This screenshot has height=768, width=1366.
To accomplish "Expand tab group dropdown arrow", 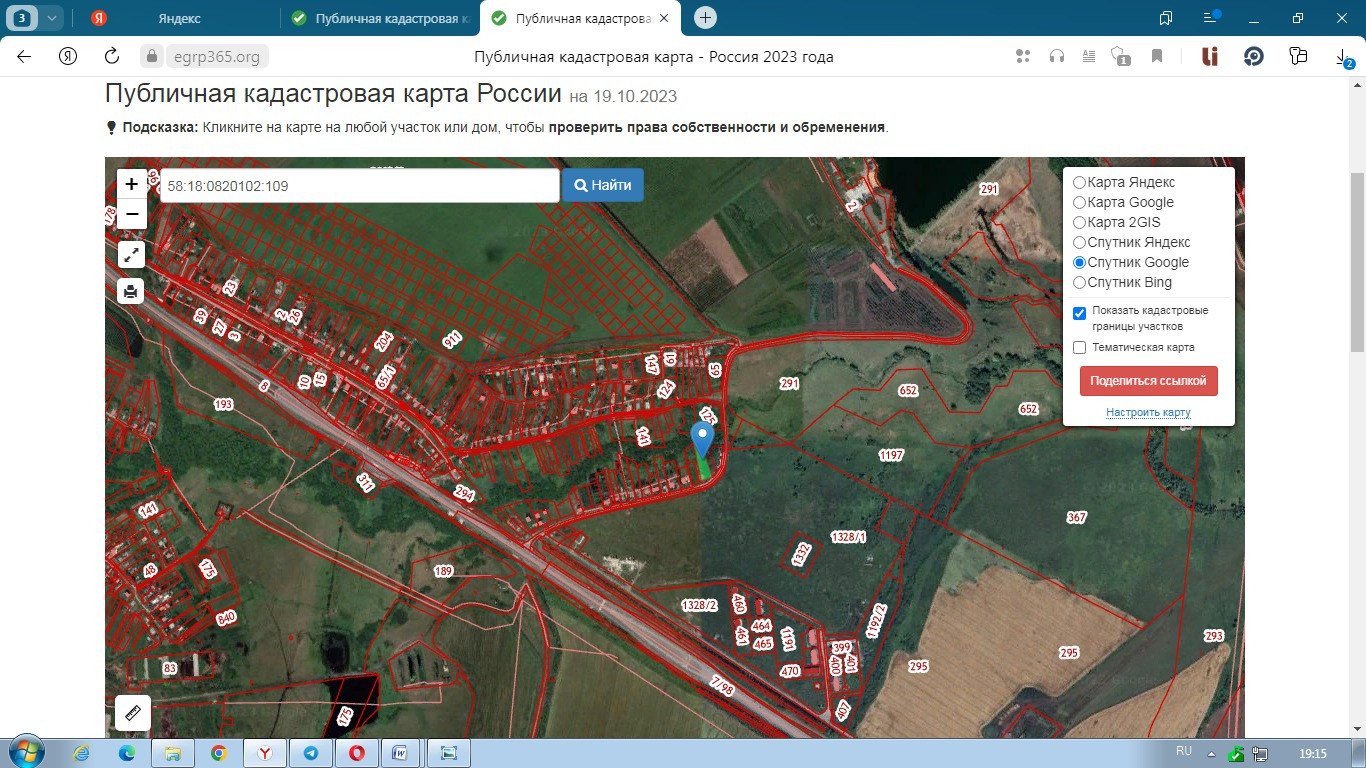I will click(x=52, y=18).
